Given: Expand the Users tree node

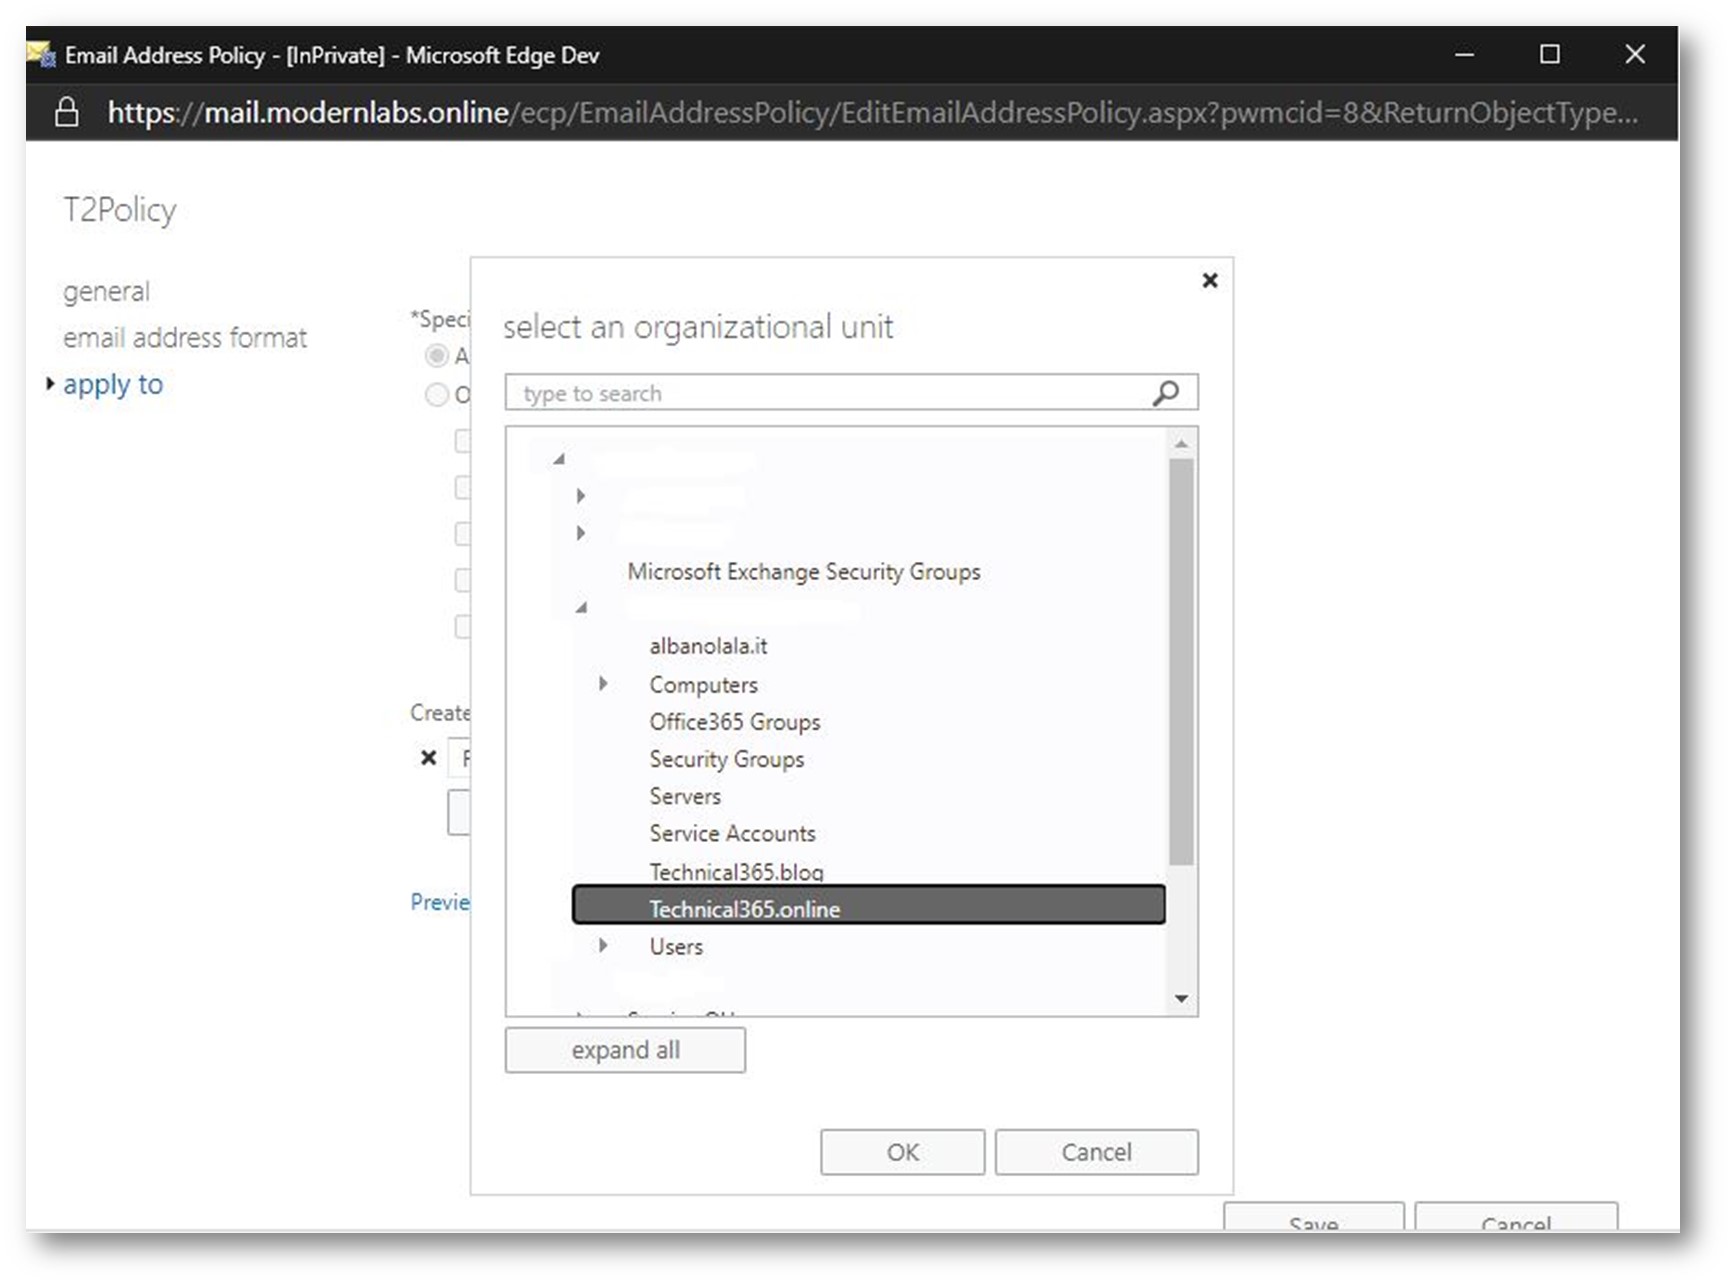Looking at the screenshot, I should point(603,946).
